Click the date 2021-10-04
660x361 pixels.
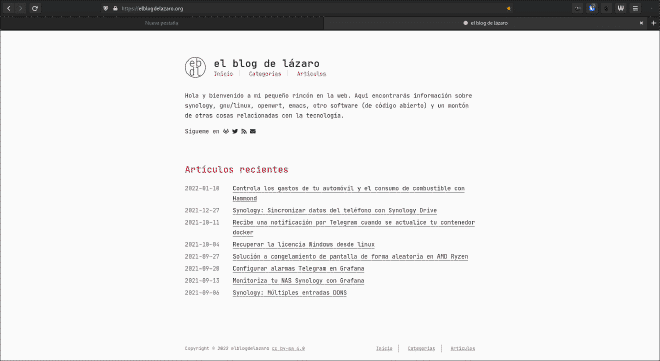click(x=202, y=244)
